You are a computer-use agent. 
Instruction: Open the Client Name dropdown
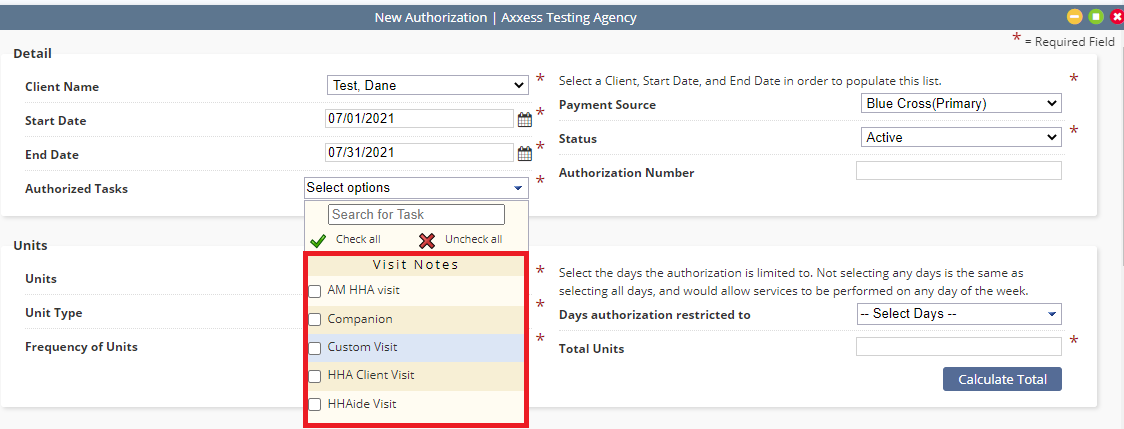[x=428, y=85]
